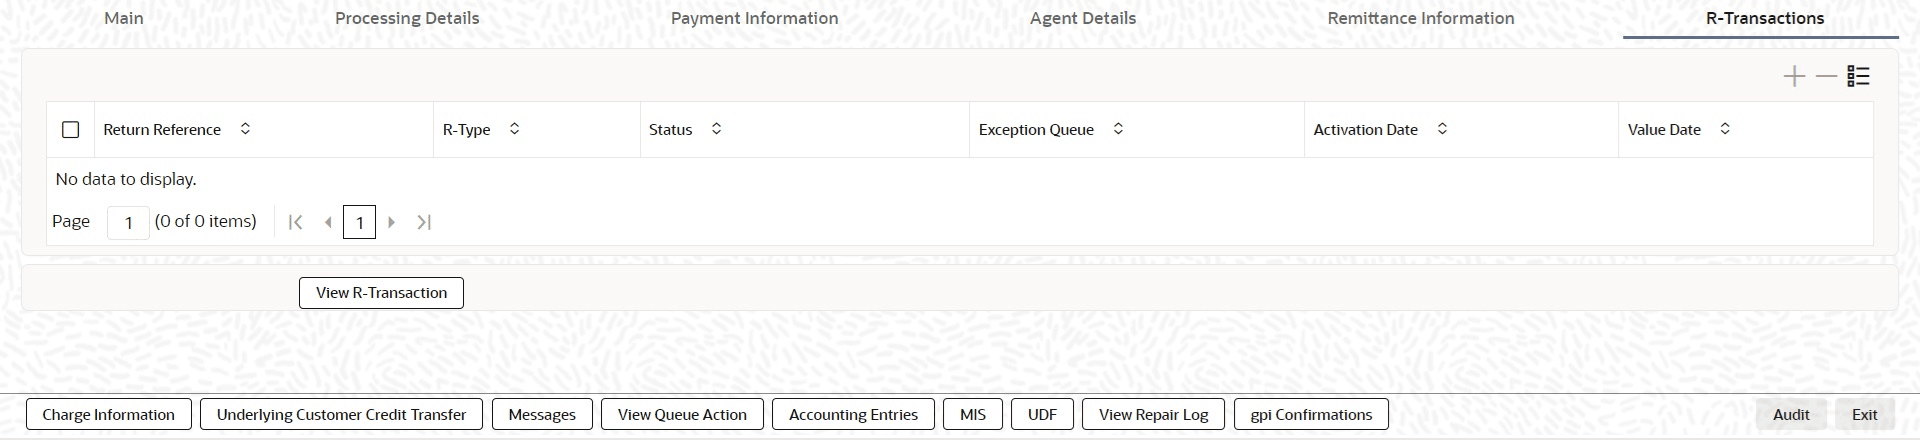The height and width of the screenshot is (442, 1920).
Task: Select the current page 1 button
Action: pos(359,222)
